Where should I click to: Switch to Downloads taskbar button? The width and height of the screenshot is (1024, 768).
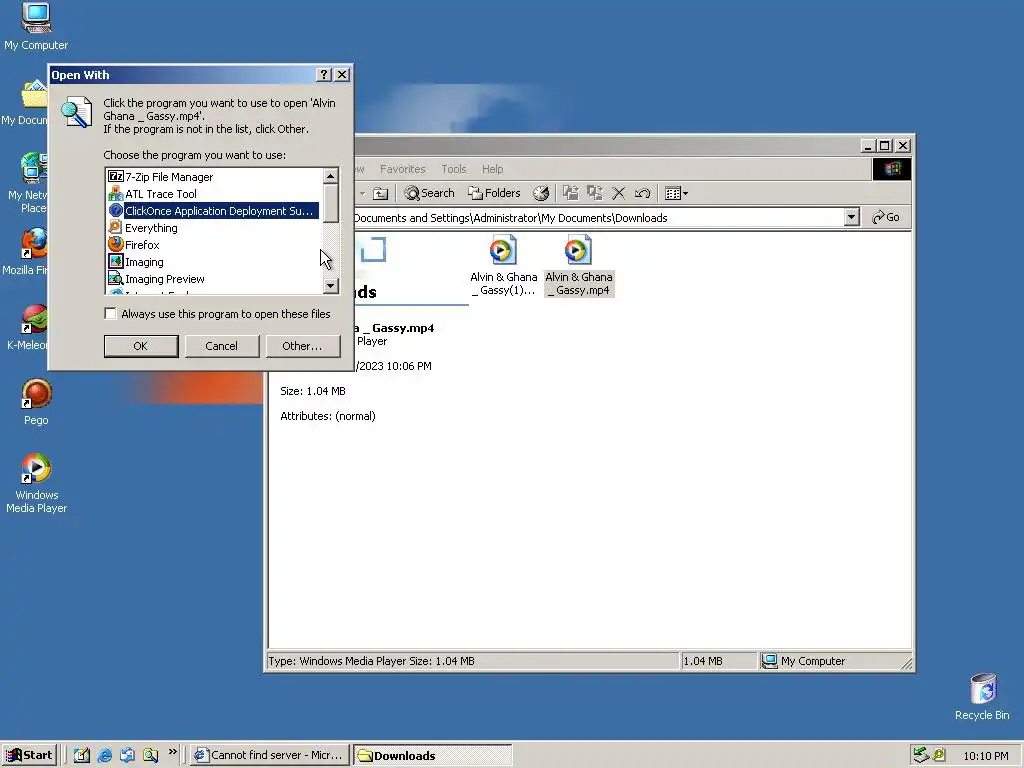pos(432,756)
